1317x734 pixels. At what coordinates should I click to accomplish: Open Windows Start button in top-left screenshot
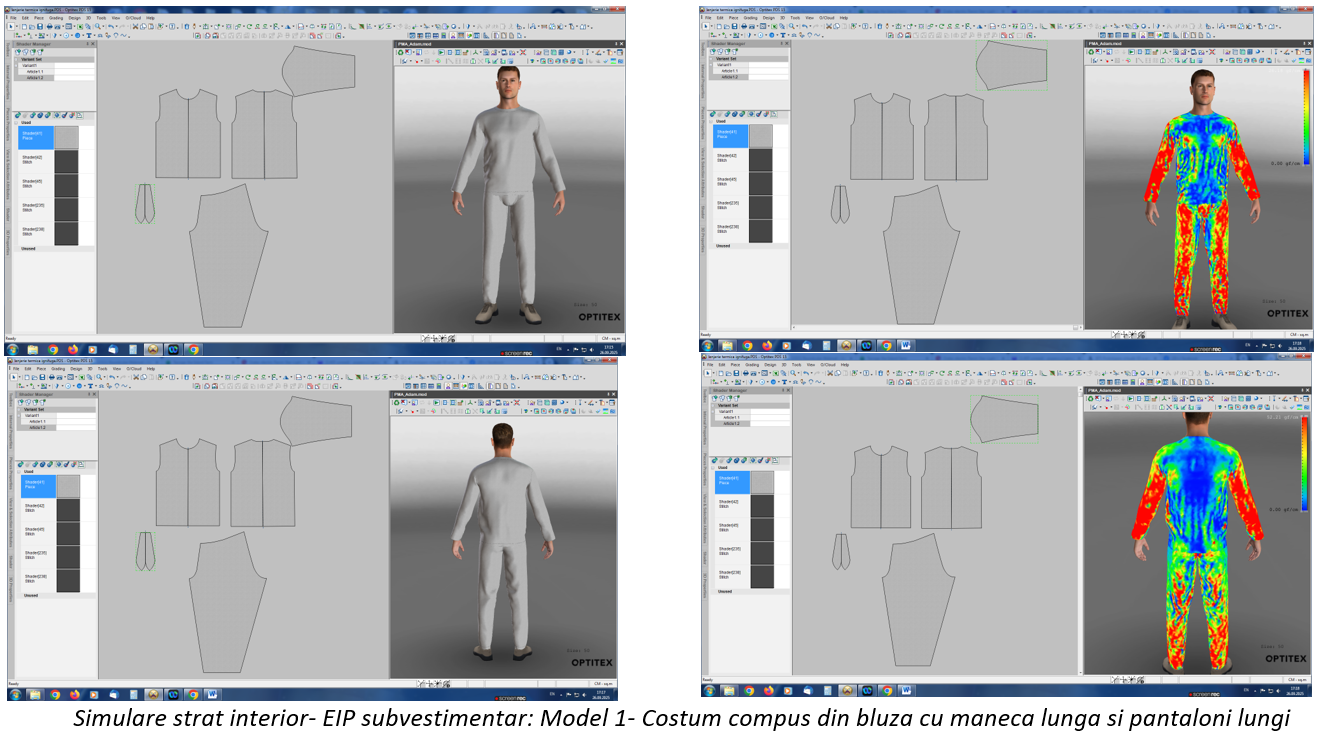point(13,350)
